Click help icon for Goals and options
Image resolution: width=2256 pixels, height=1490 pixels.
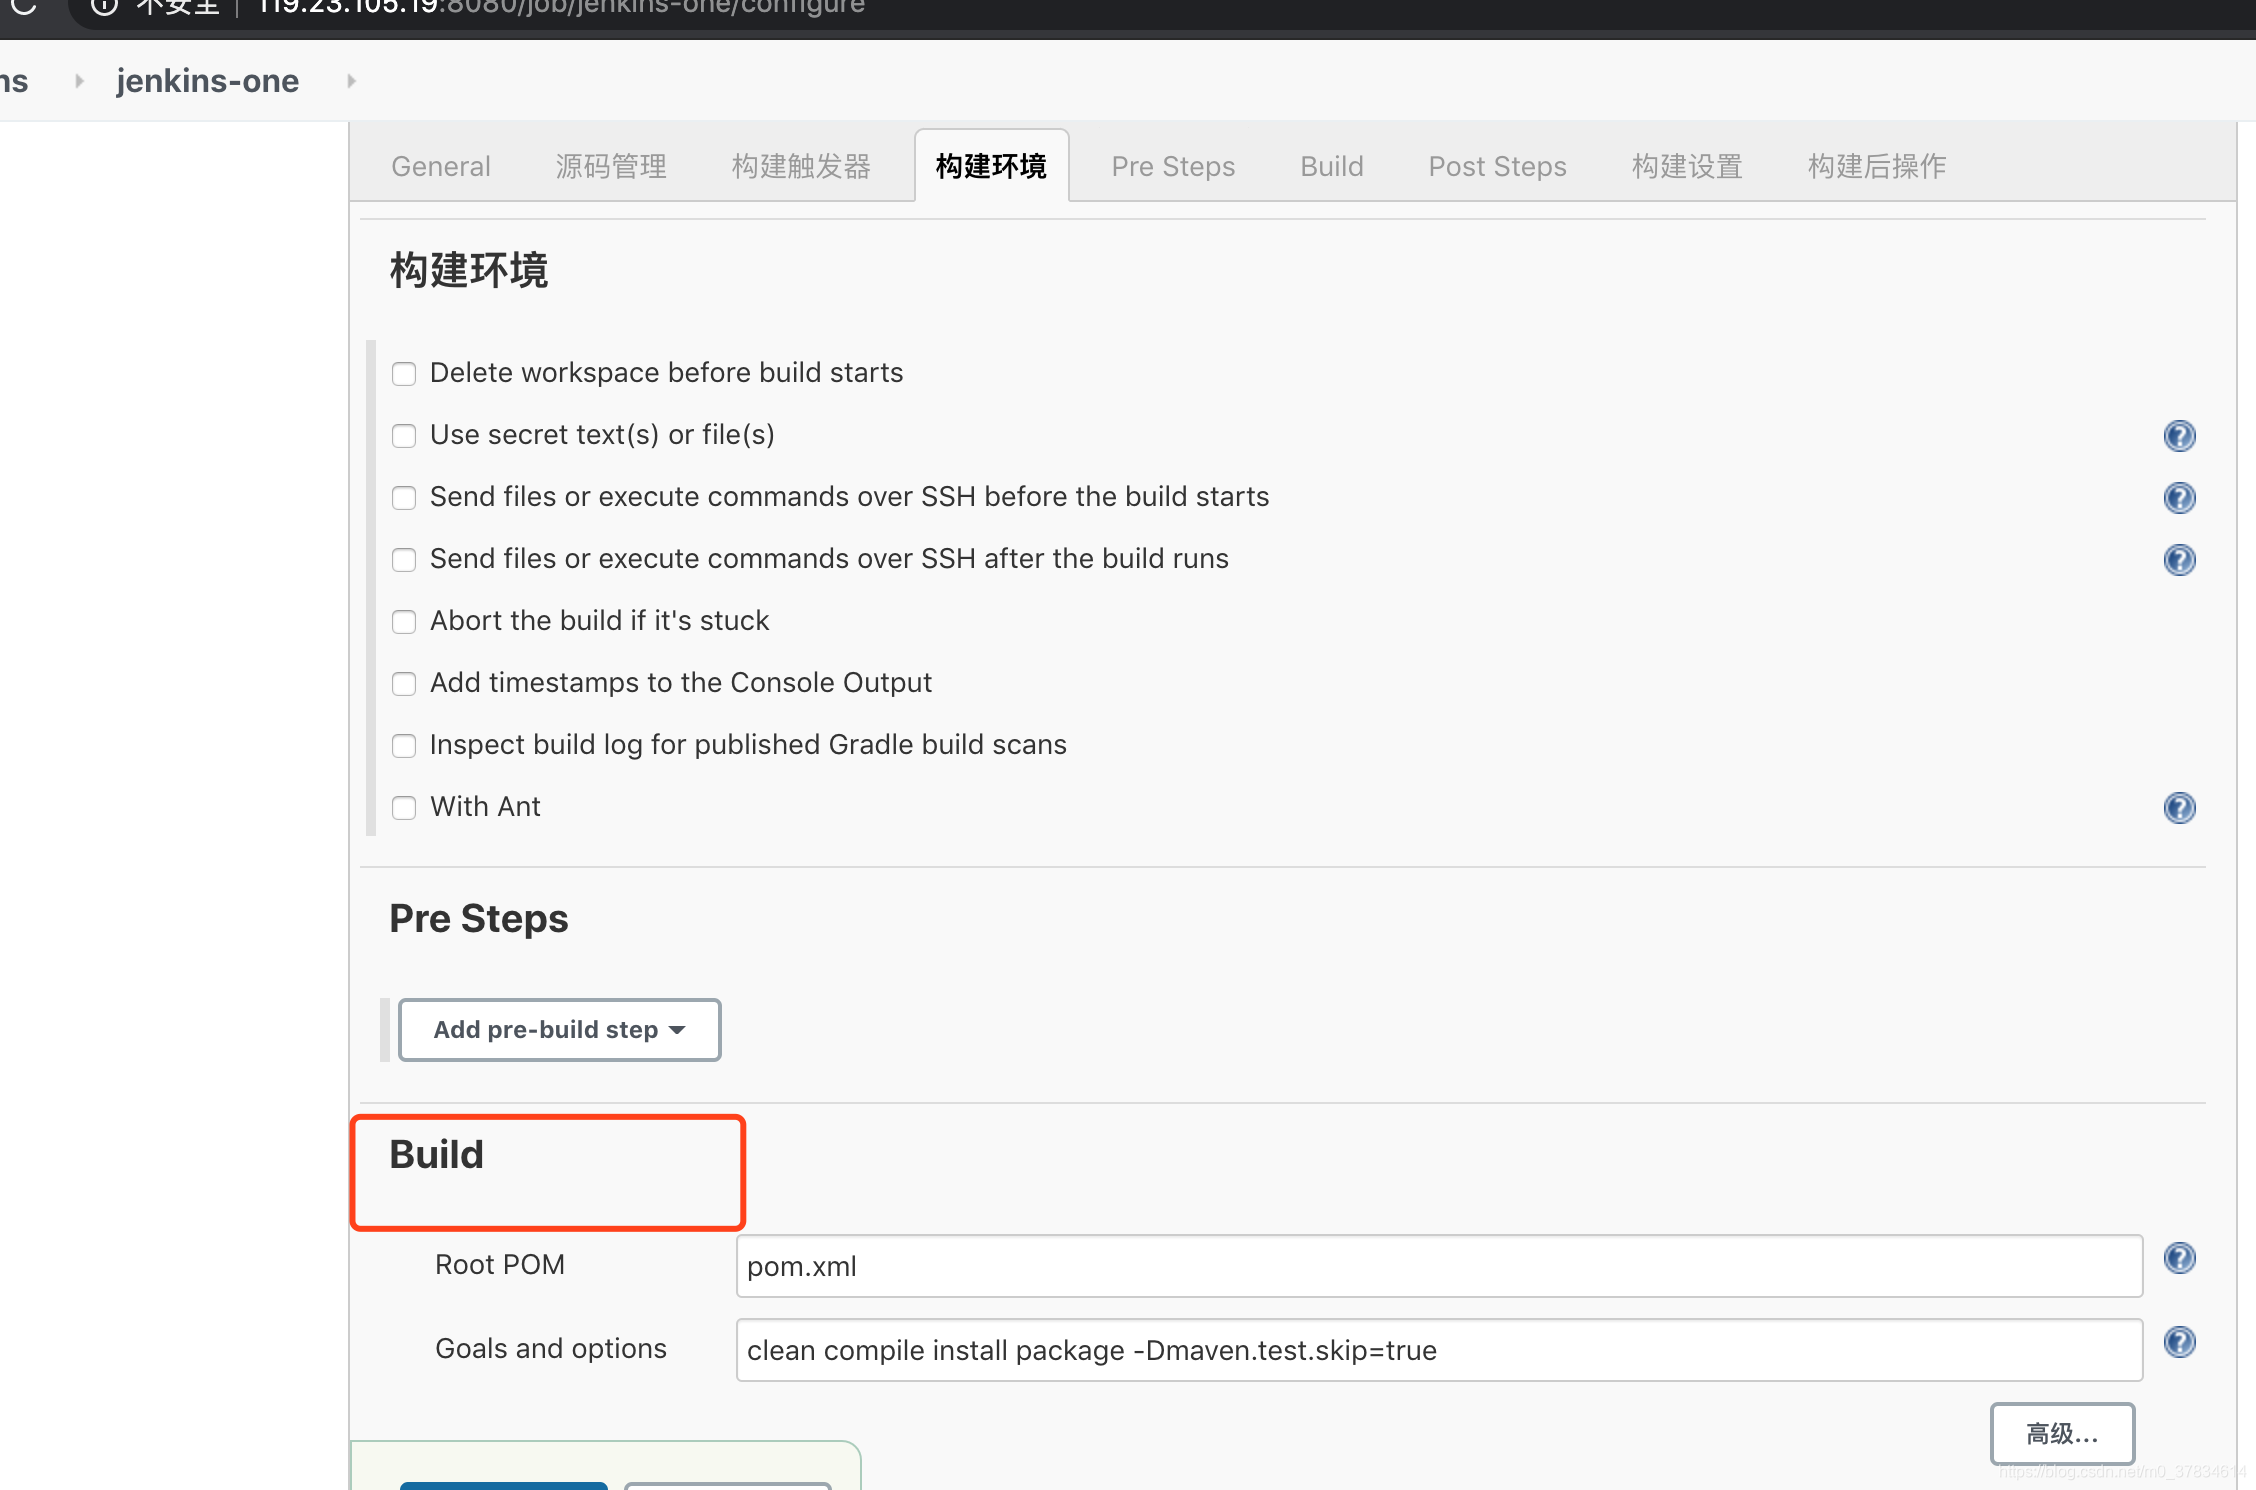(2179, 1342)
